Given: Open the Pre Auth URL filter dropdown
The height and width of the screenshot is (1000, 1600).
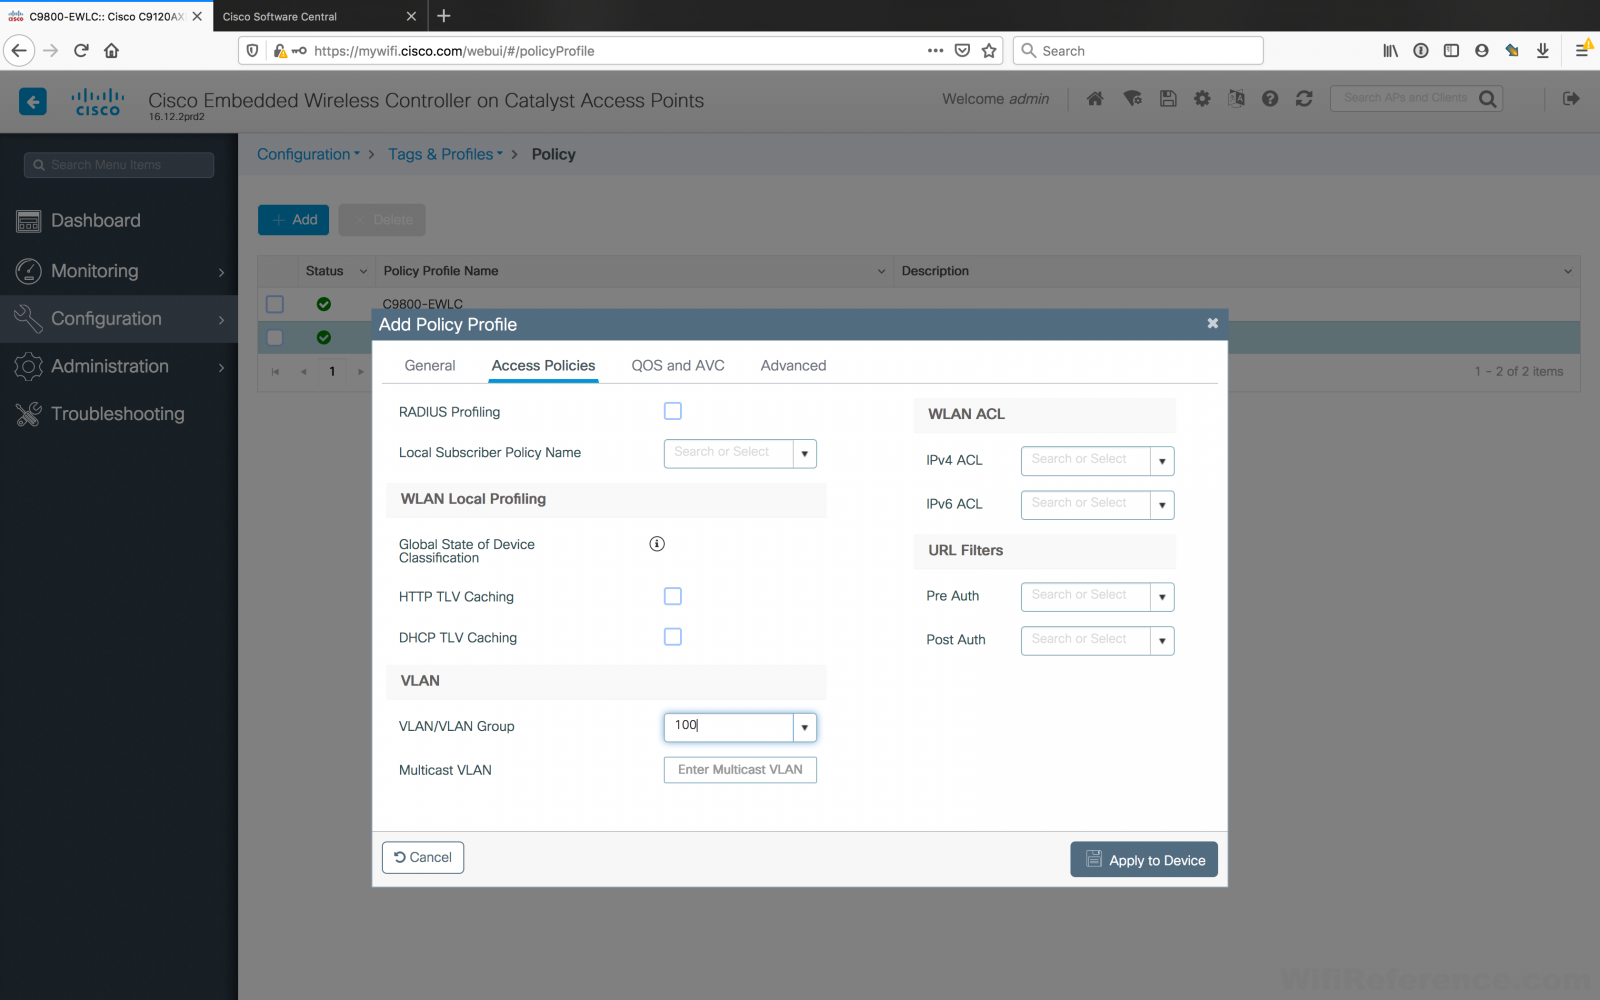Looking at the screenshot, I should pos(1162,597).
